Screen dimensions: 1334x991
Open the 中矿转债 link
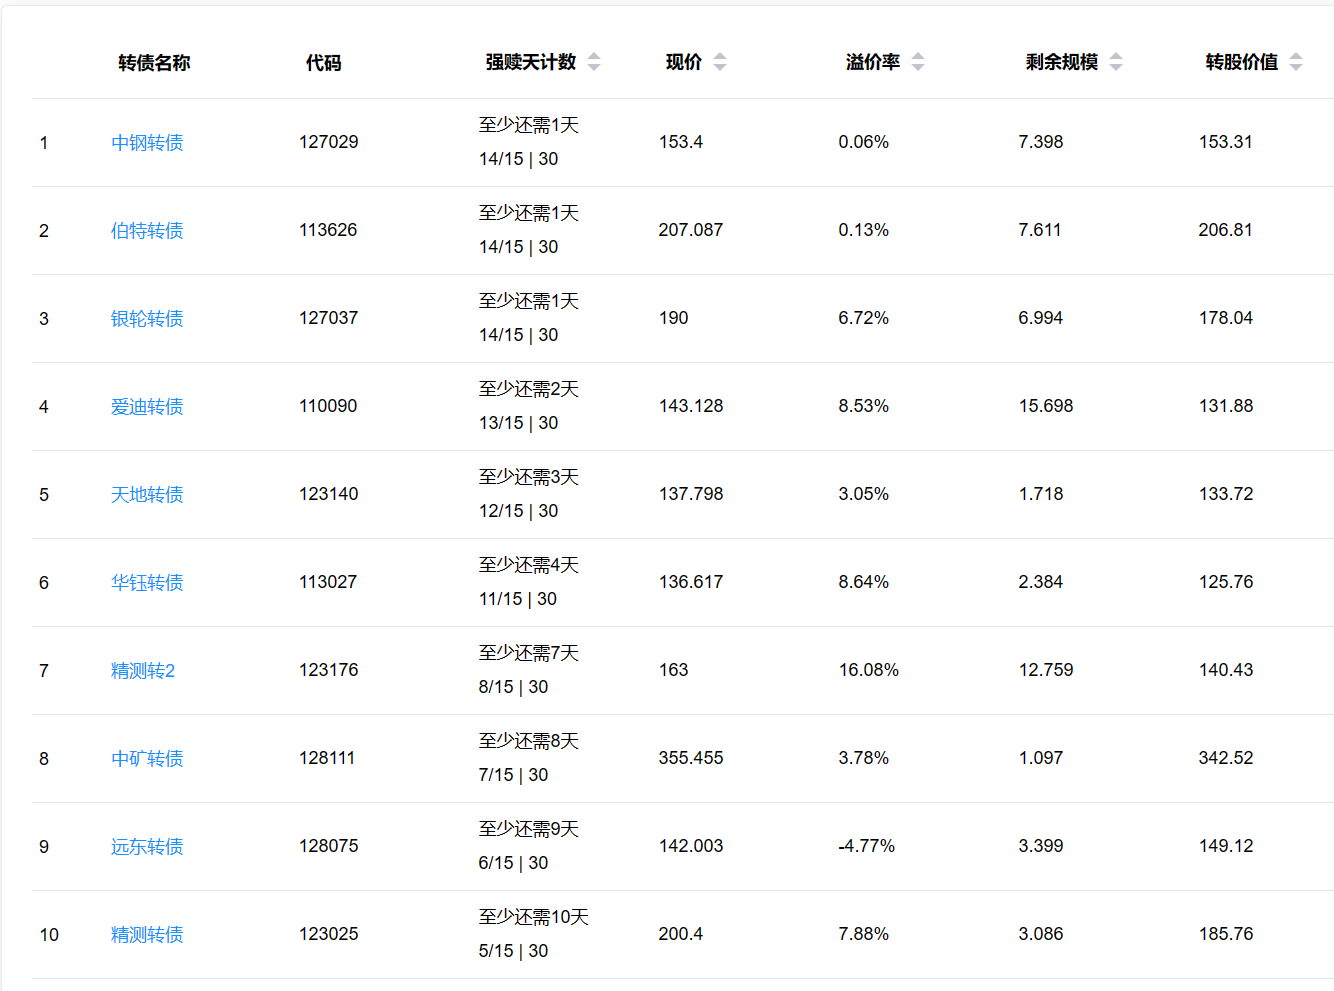point(147,759)
